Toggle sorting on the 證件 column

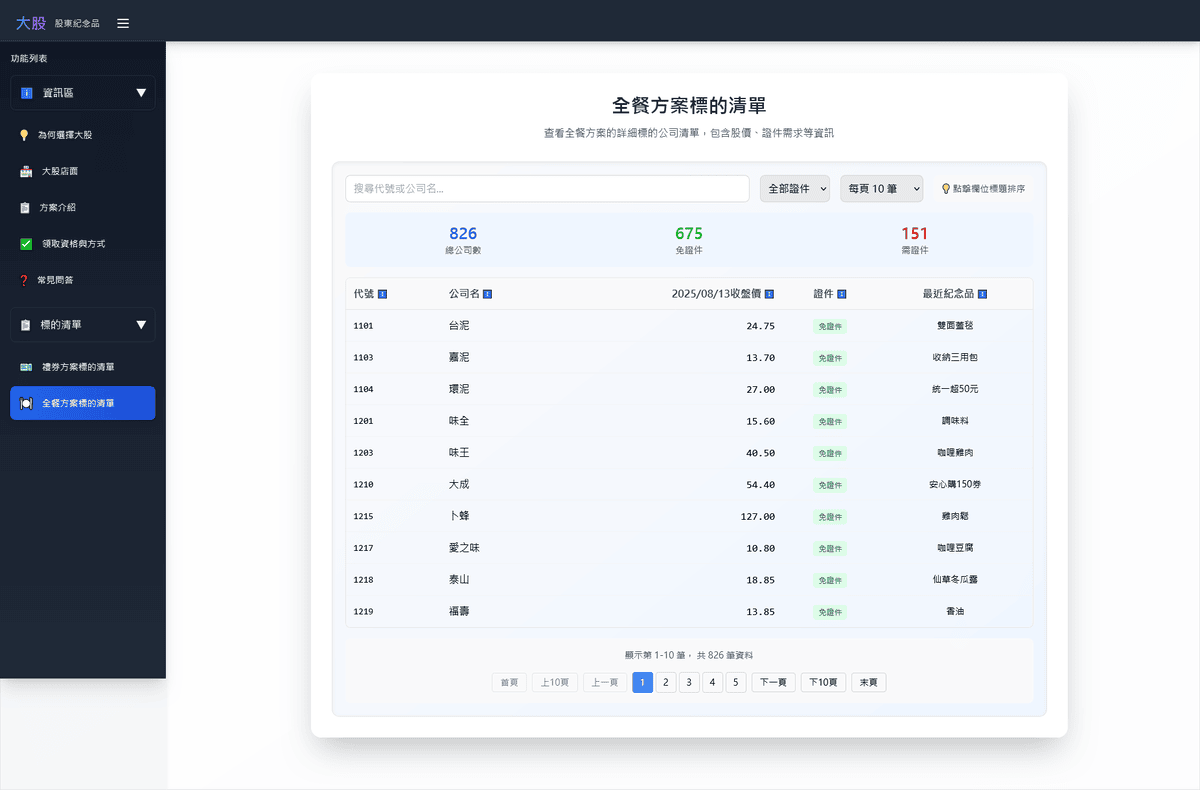[842, 293]
